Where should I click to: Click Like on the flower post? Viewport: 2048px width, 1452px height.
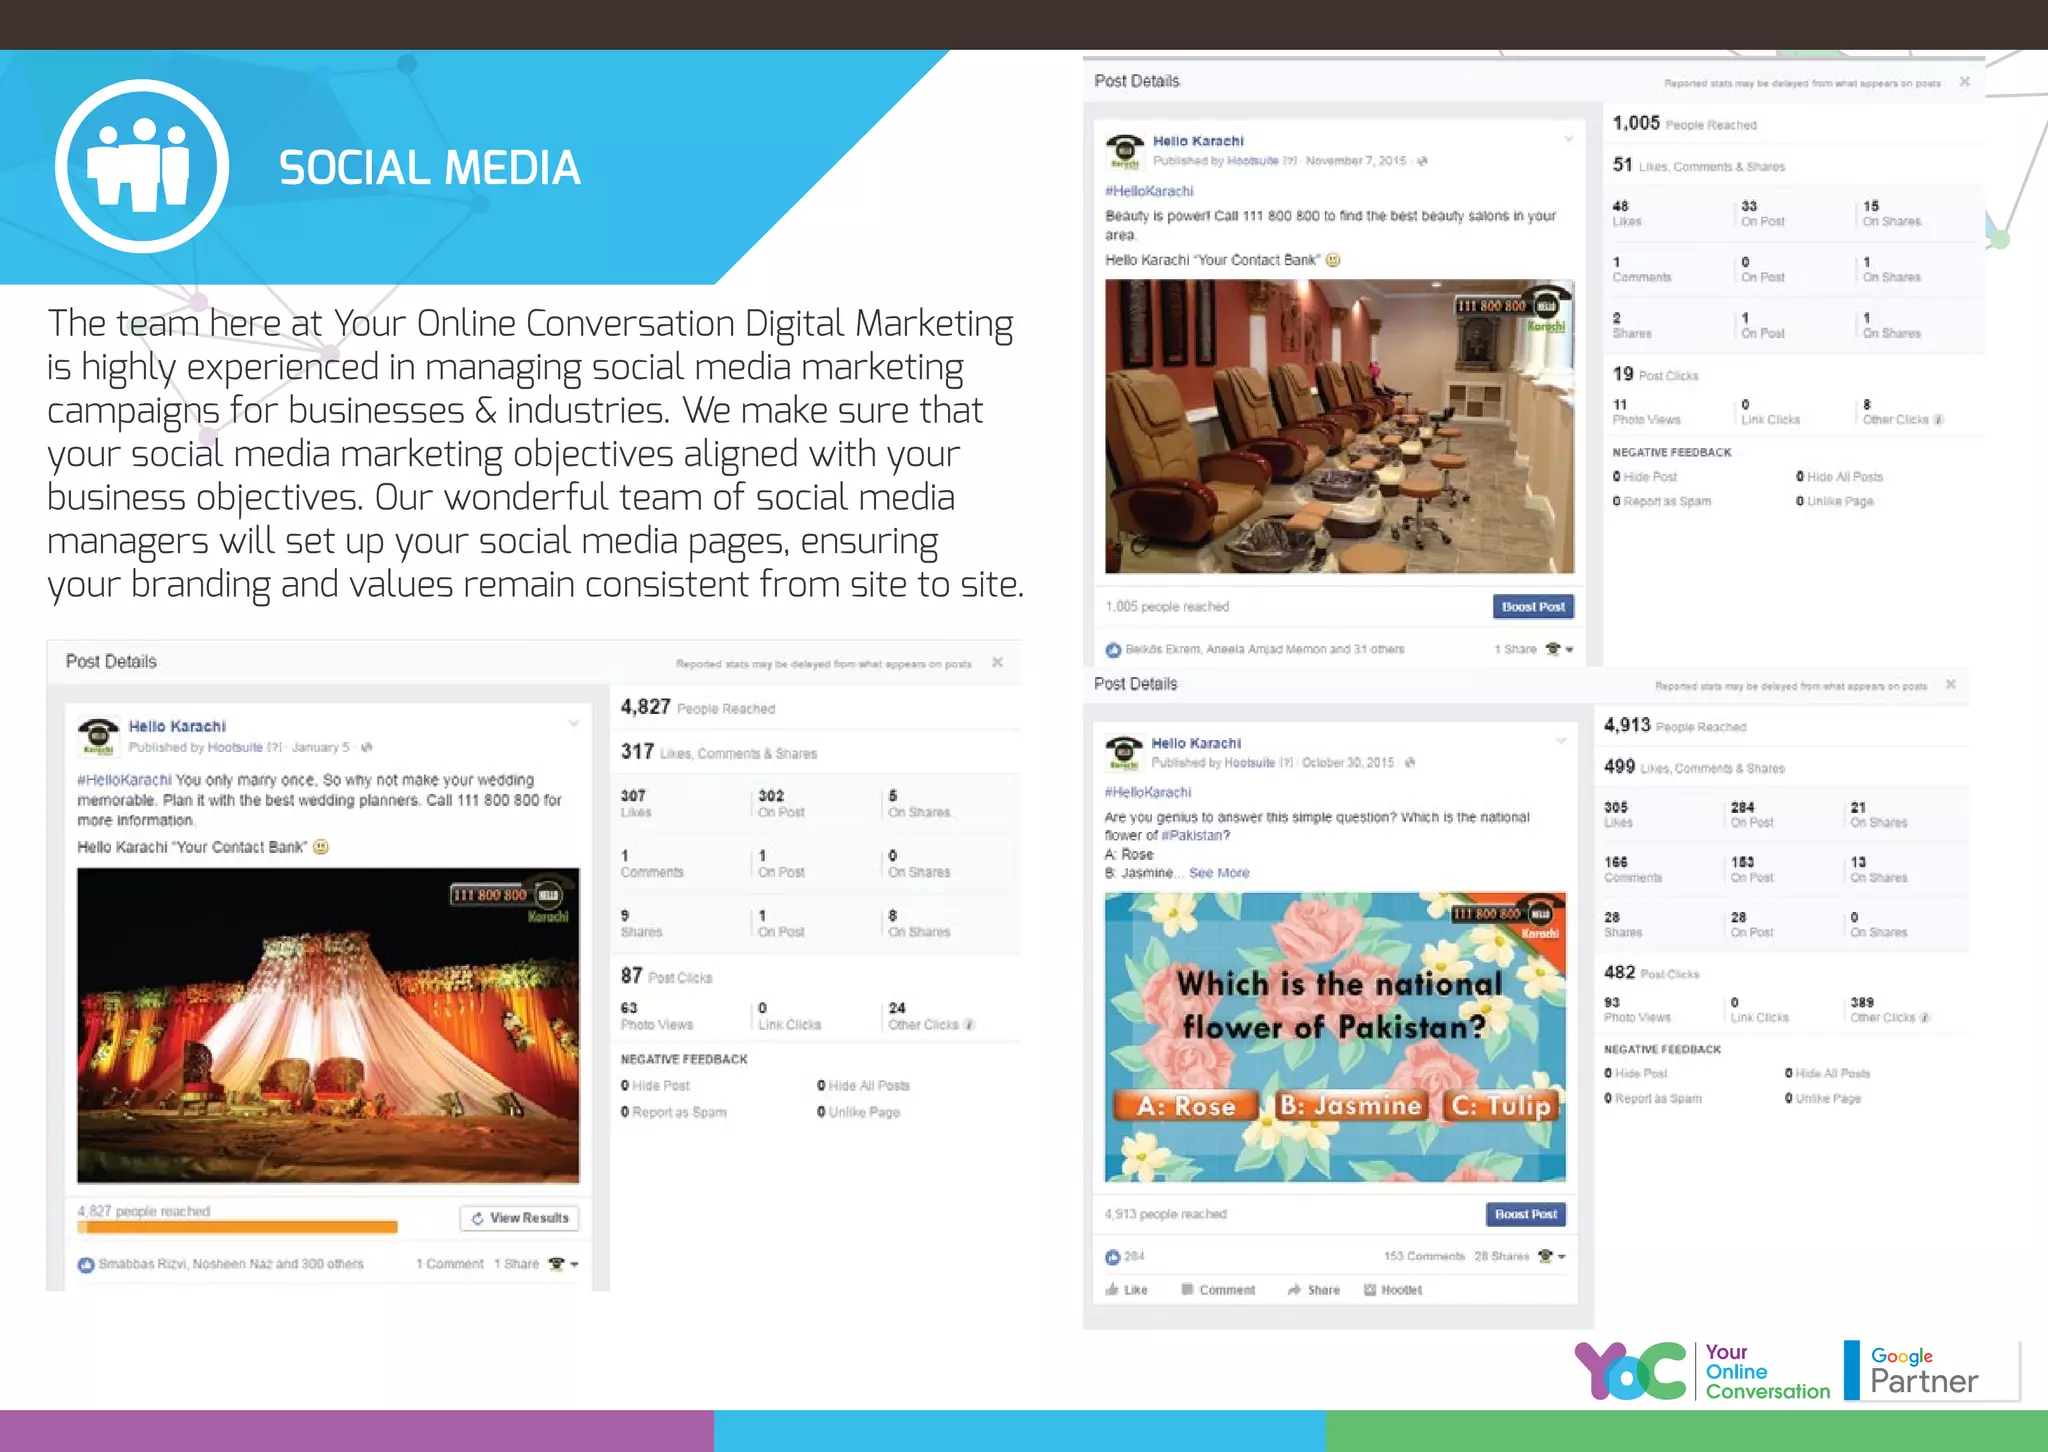(1127, 1290)
